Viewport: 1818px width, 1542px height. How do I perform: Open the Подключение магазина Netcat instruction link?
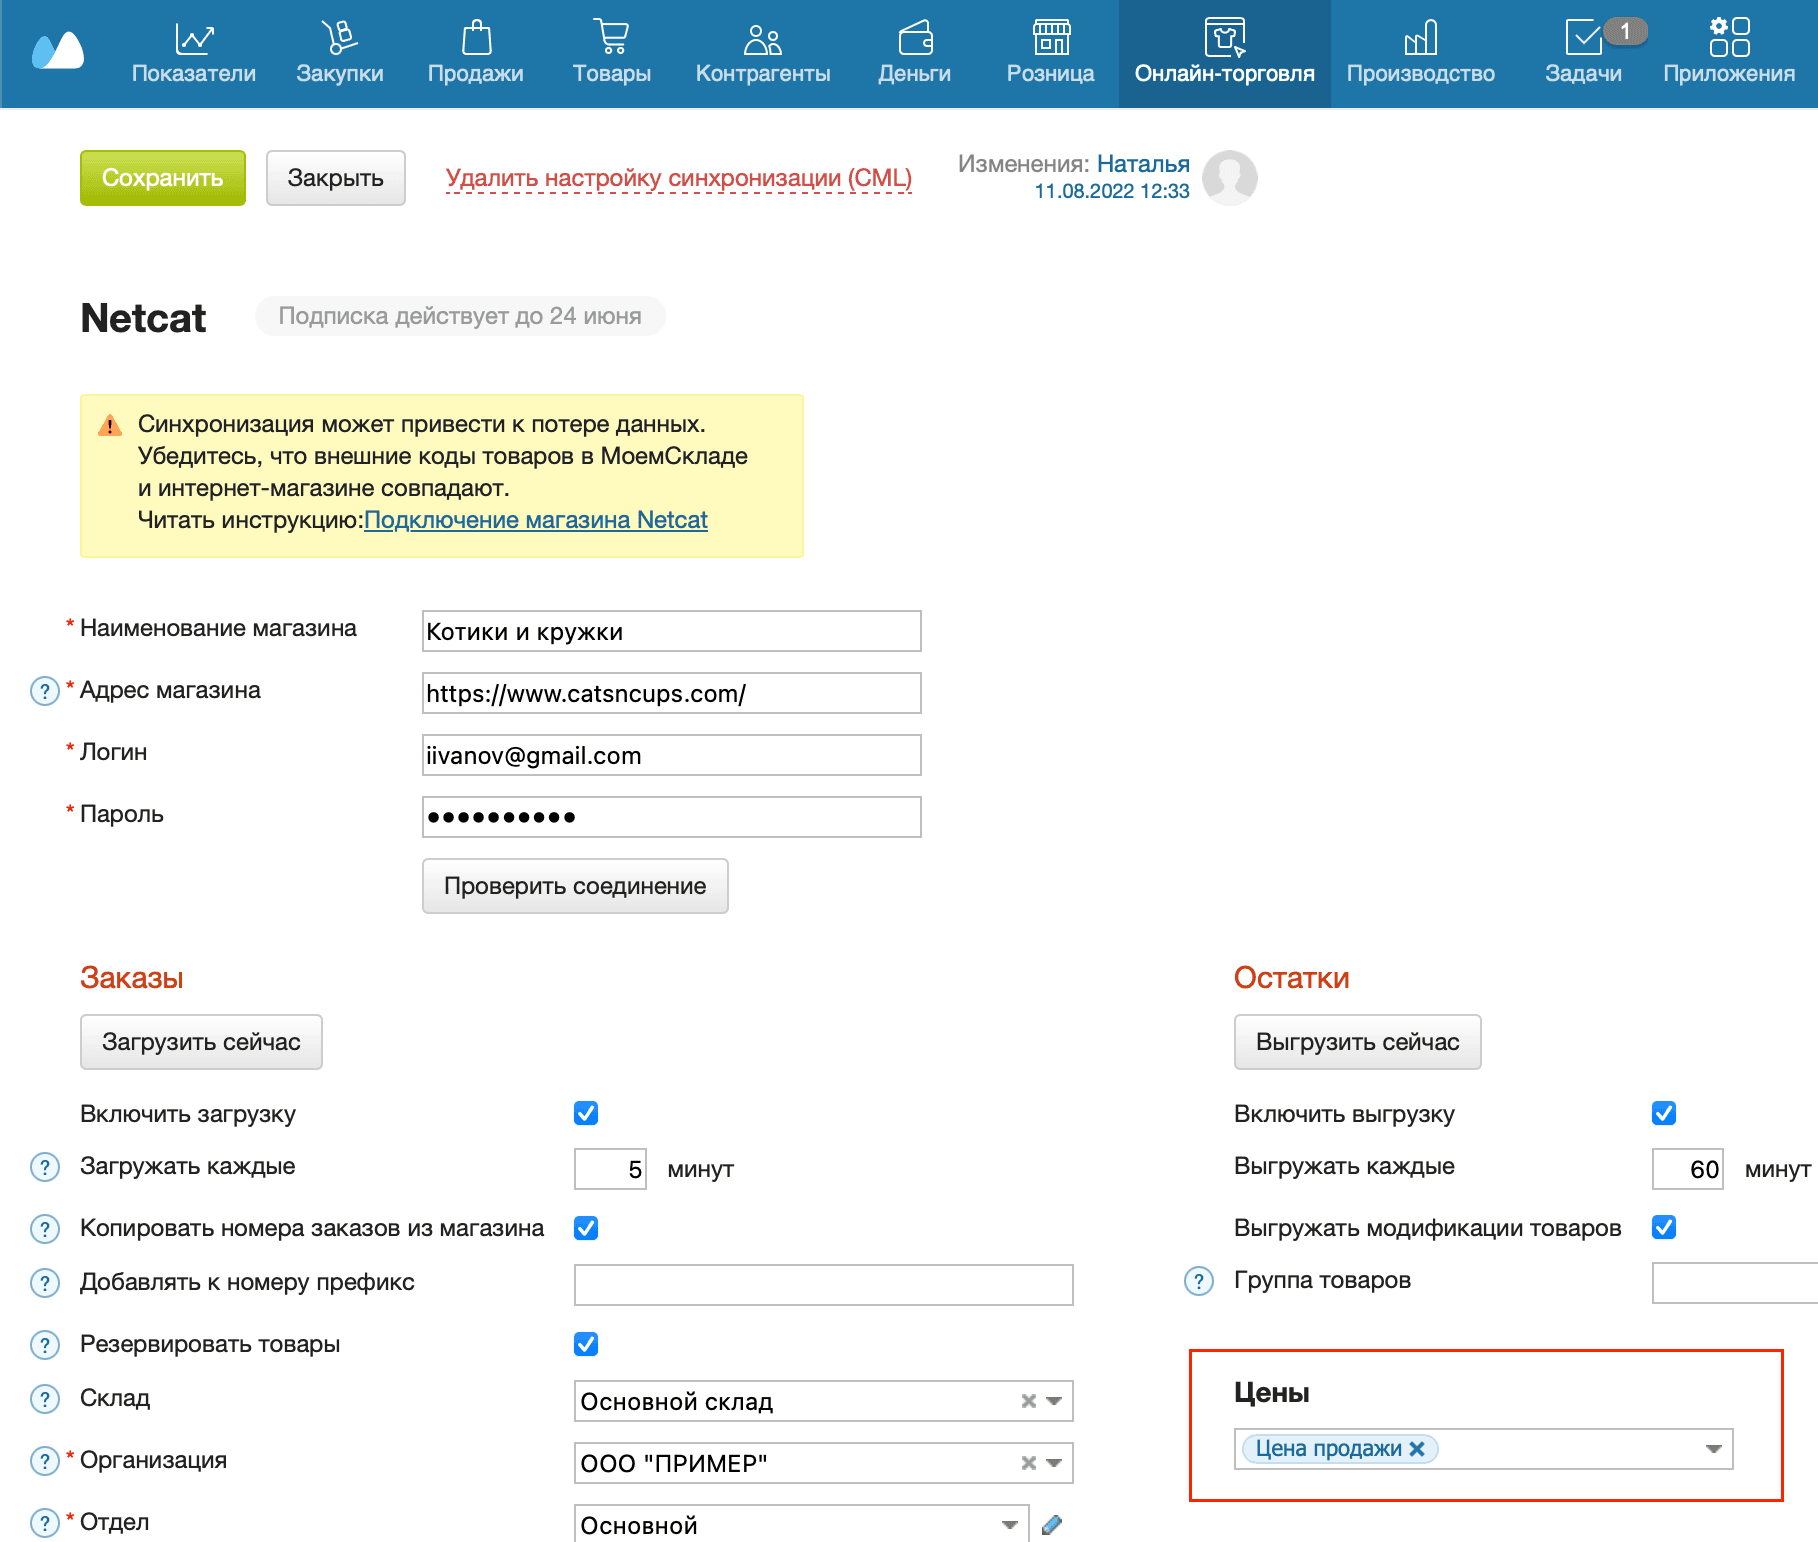click(x=536, y=520)
